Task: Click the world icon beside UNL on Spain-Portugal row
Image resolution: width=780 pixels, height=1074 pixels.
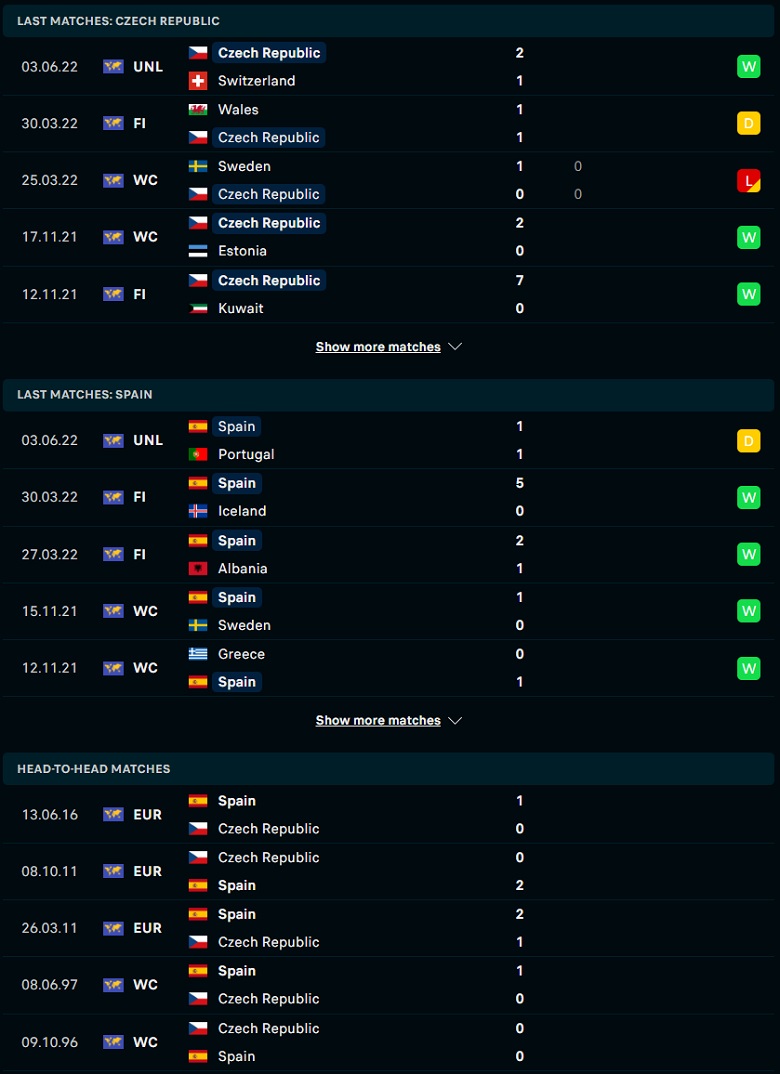Action: point(113,440)
